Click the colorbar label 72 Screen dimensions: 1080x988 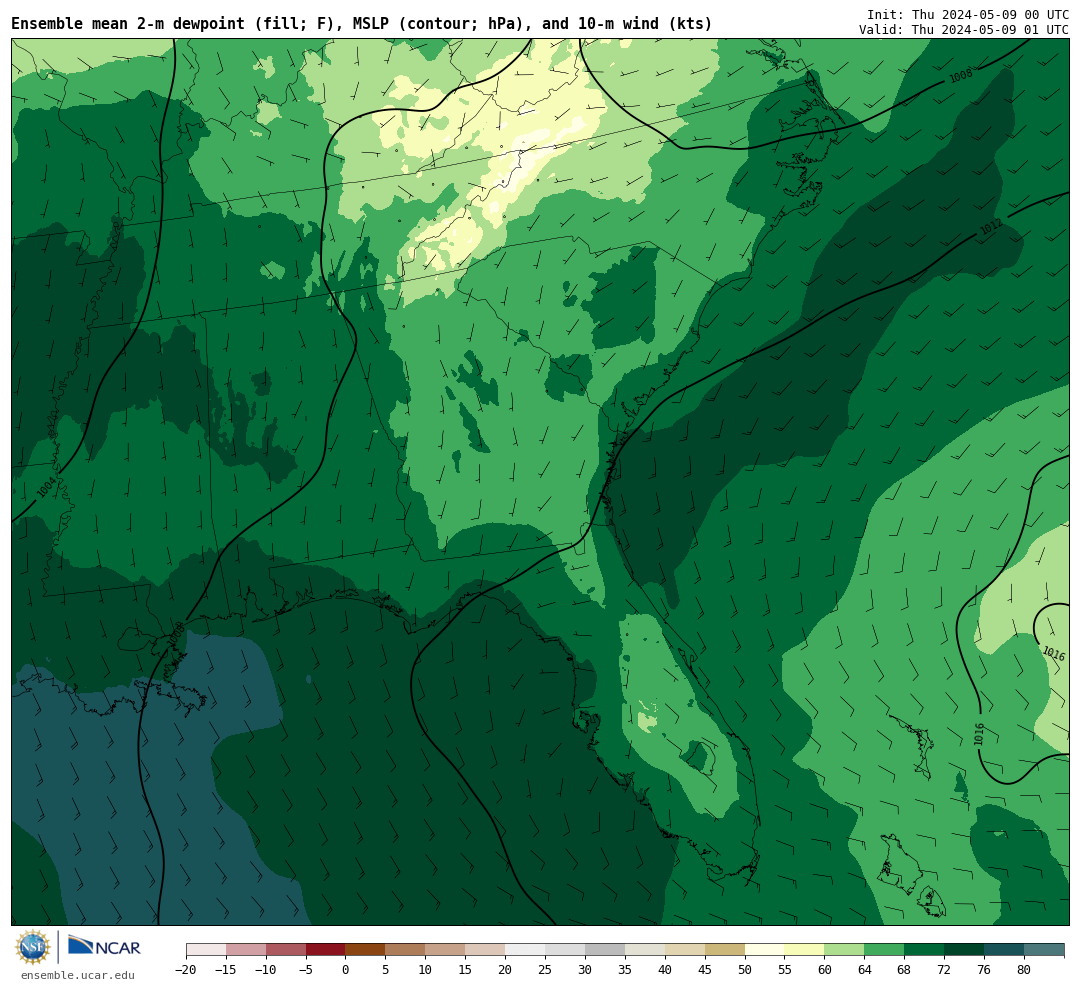944,970
